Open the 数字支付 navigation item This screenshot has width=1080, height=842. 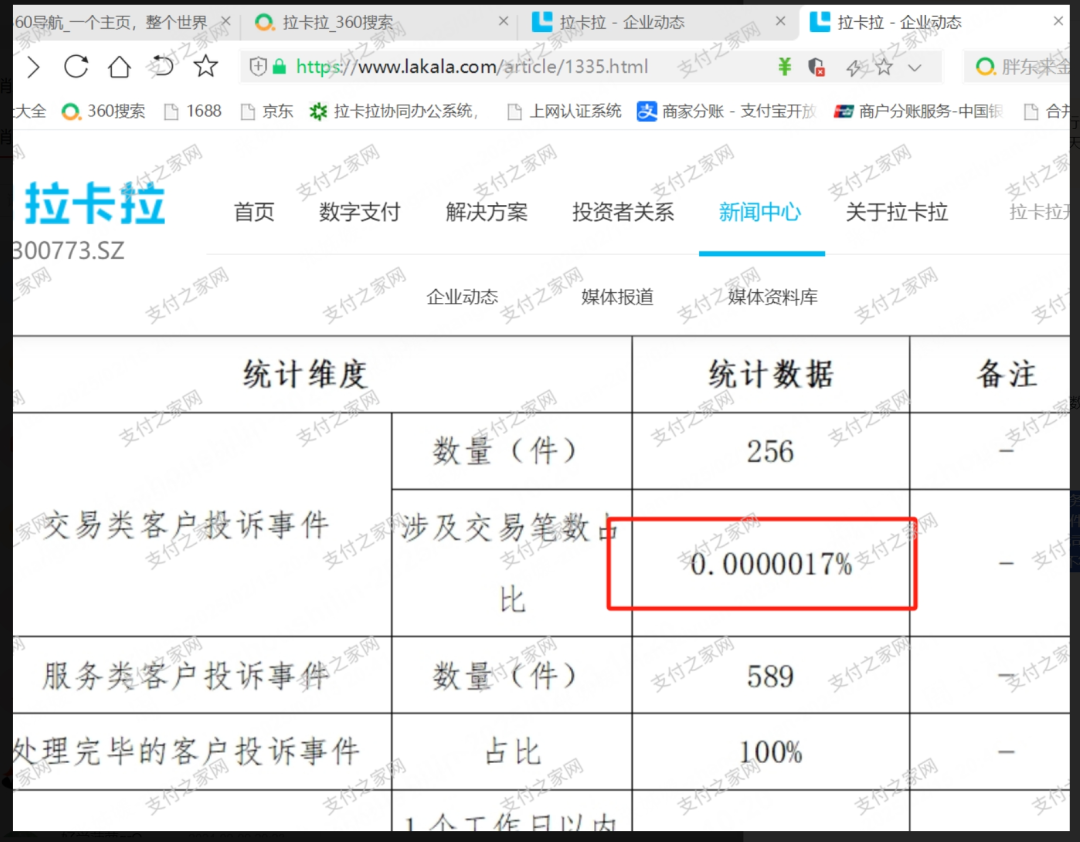coord(360,212)
